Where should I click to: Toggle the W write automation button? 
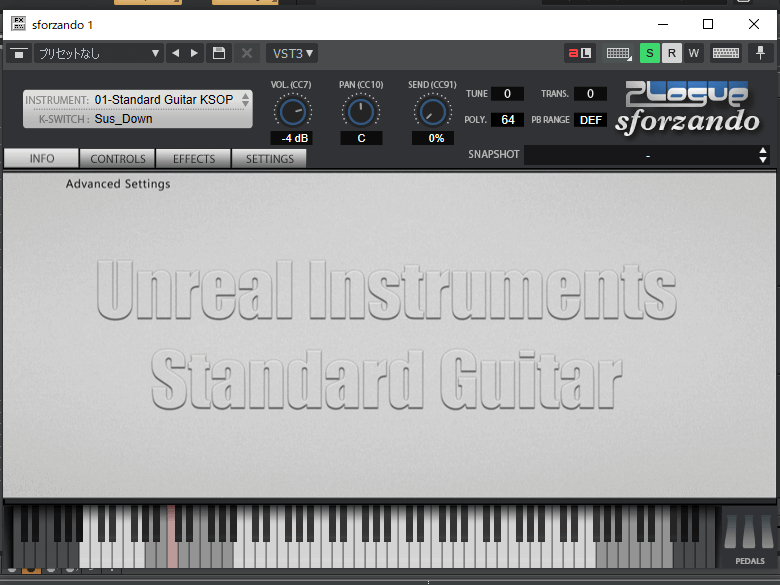coord(693,53)
